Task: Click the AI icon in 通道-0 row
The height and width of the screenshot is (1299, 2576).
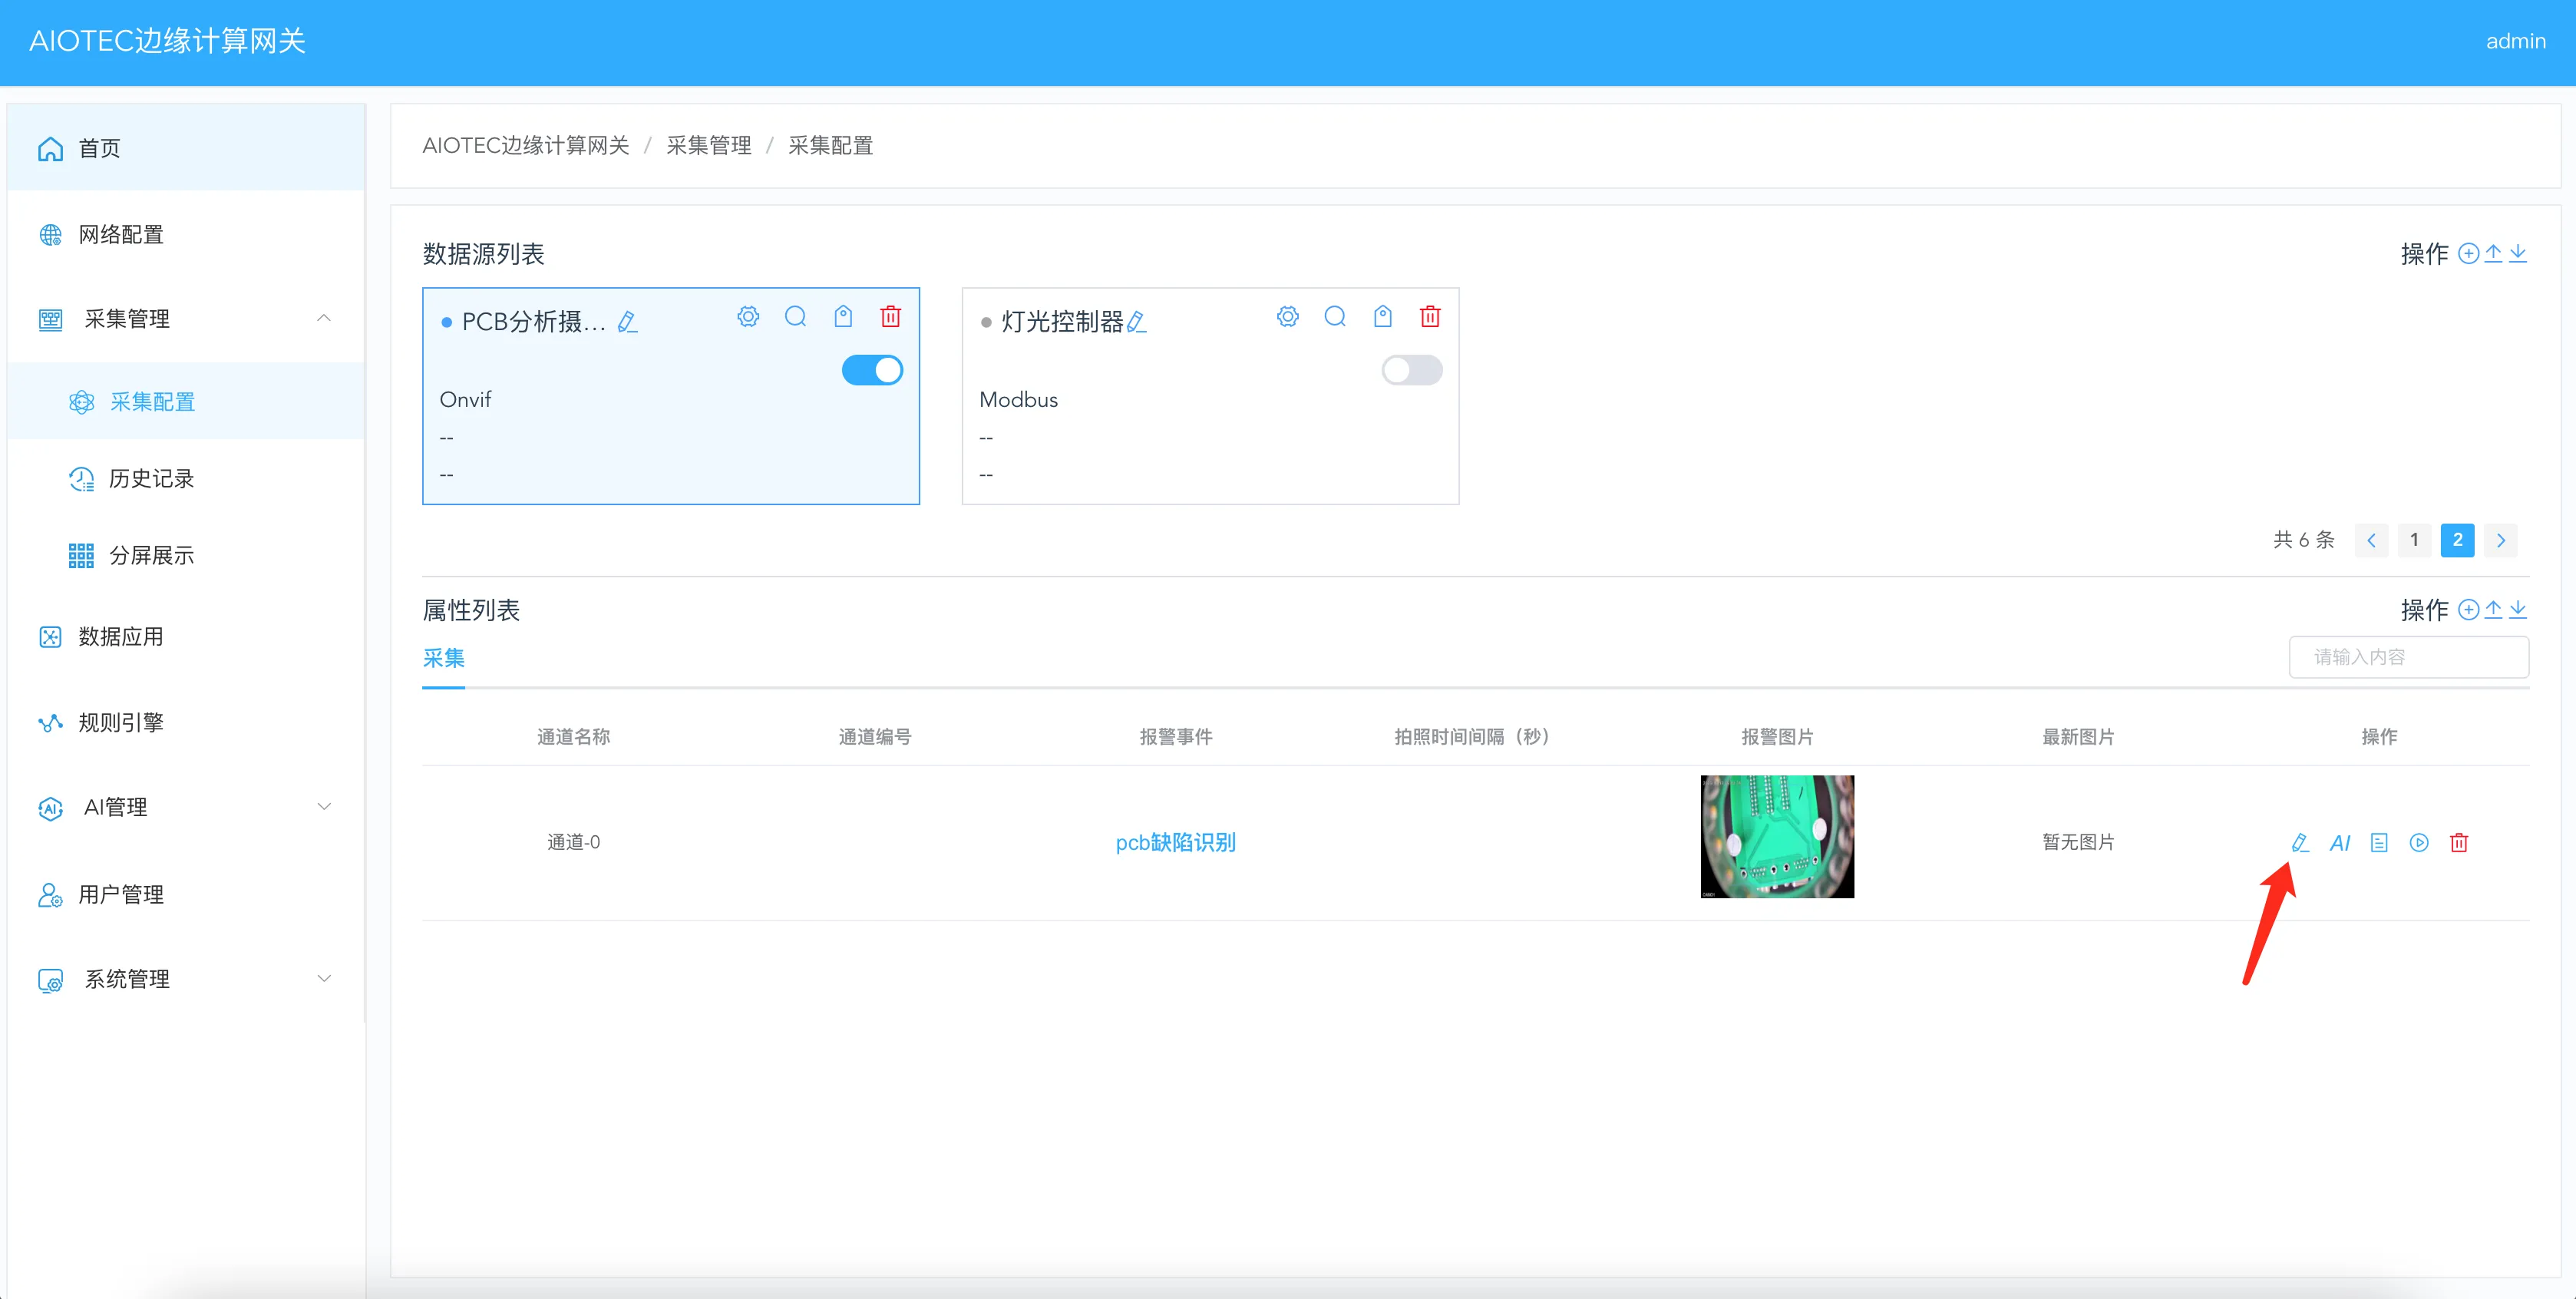Action: click(2339, 843)
